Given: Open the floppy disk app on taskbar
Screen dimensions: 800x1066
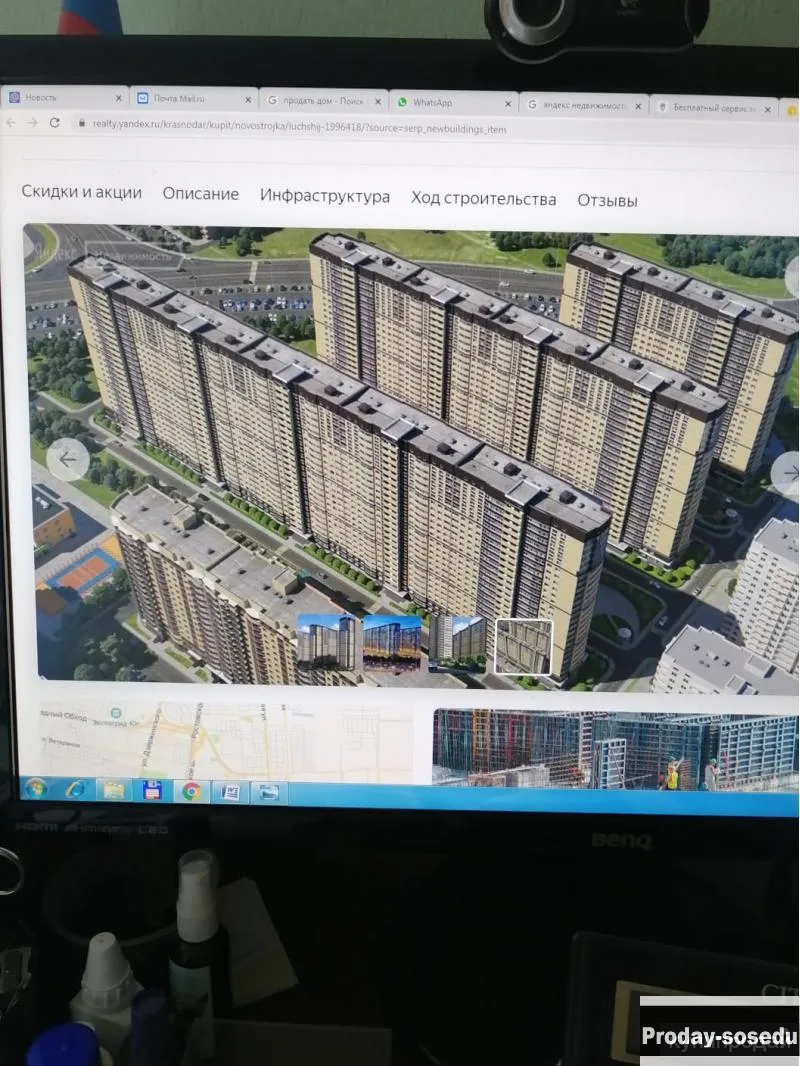Looking at the screenshot, I should point(152,791).
